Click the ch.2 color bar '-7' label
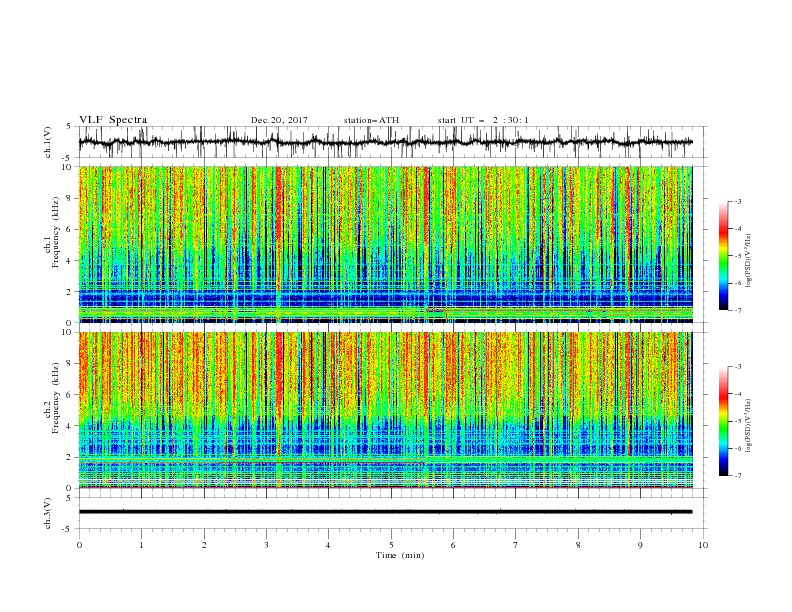 click(x=738, y=476)
